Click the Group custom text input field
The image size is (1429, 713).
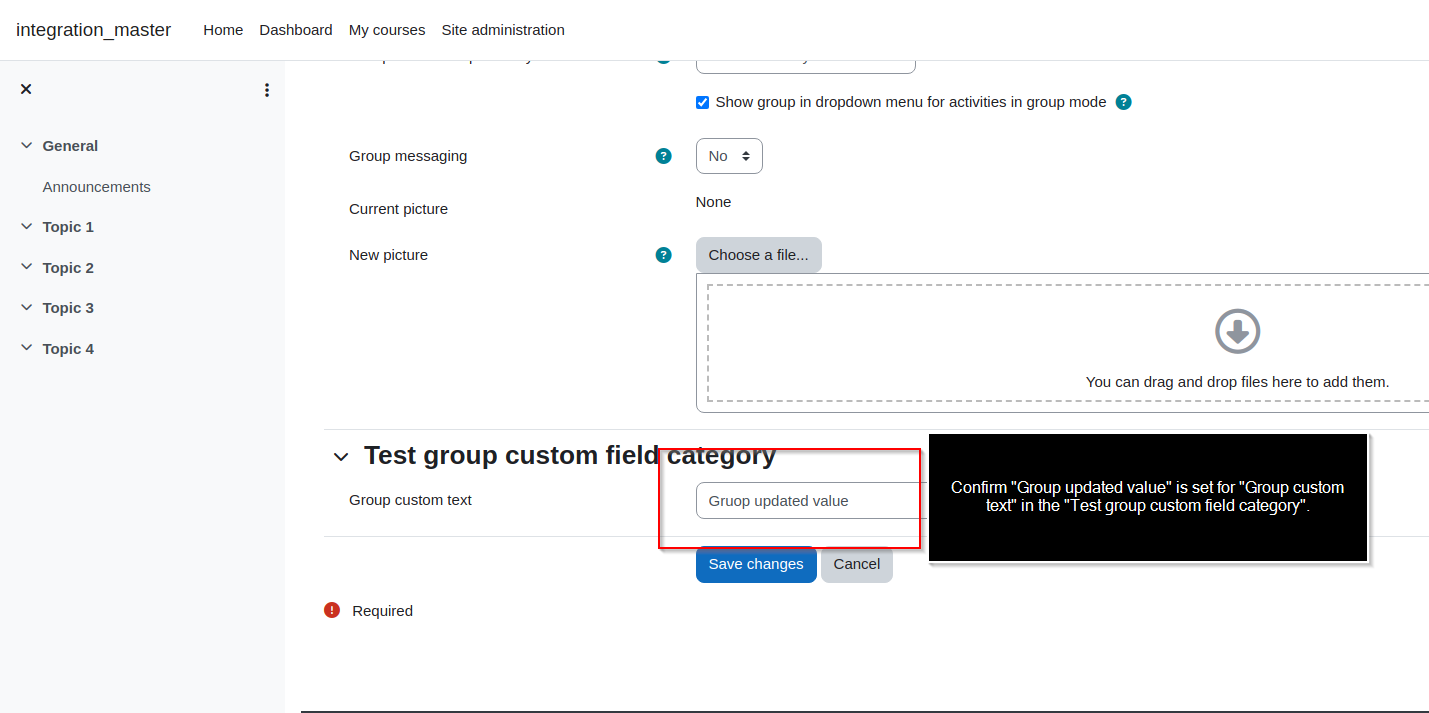click(x=812, y=501)
